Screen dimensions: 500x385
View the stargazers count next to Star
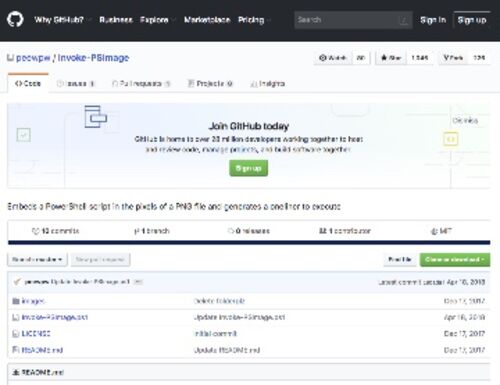420,58
